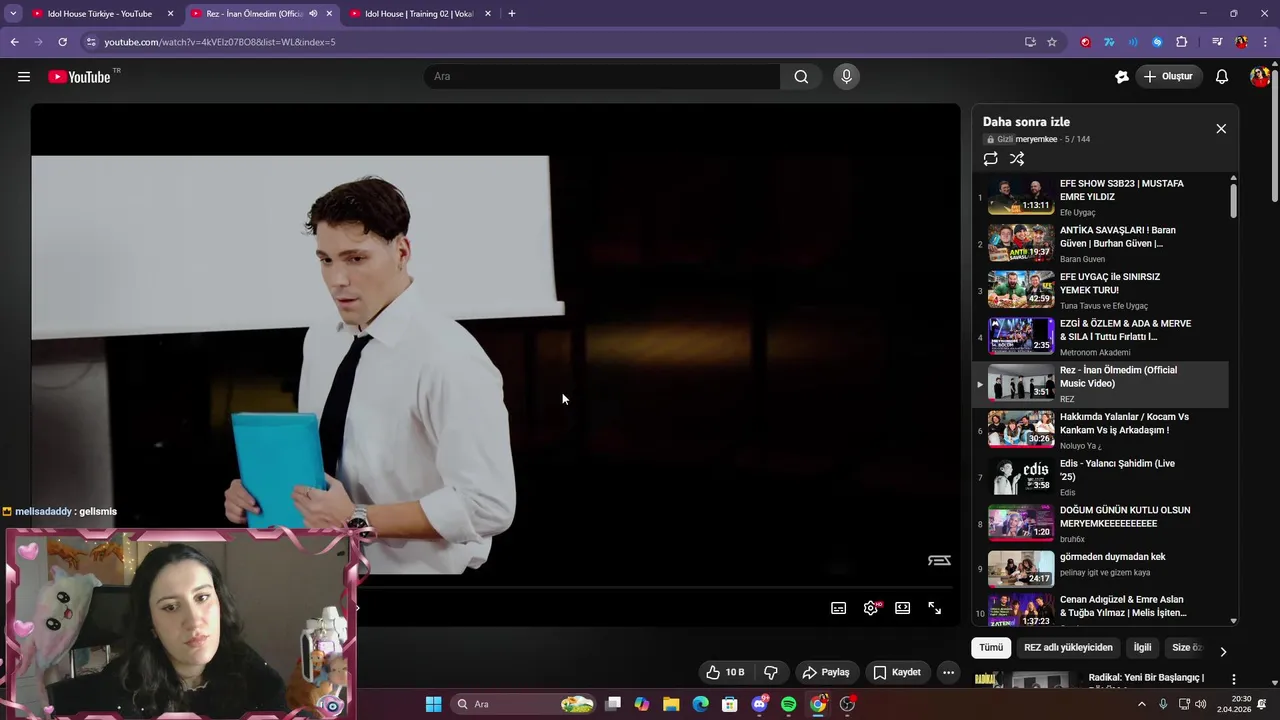The image size is (1280, 720).
Task: Close the Rez - İnan Ölmedim tab
Action: (329, 14)
